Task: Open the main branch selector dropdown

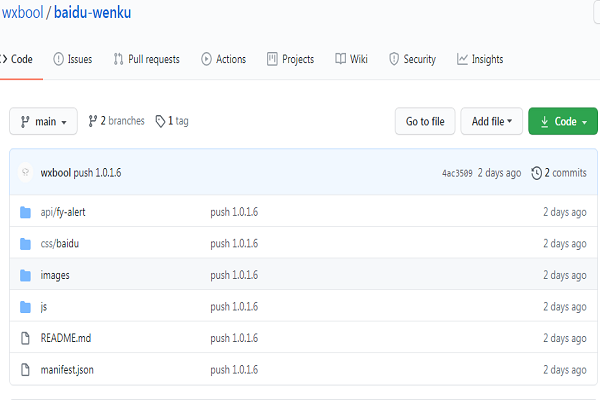Action: coord(44,121)
